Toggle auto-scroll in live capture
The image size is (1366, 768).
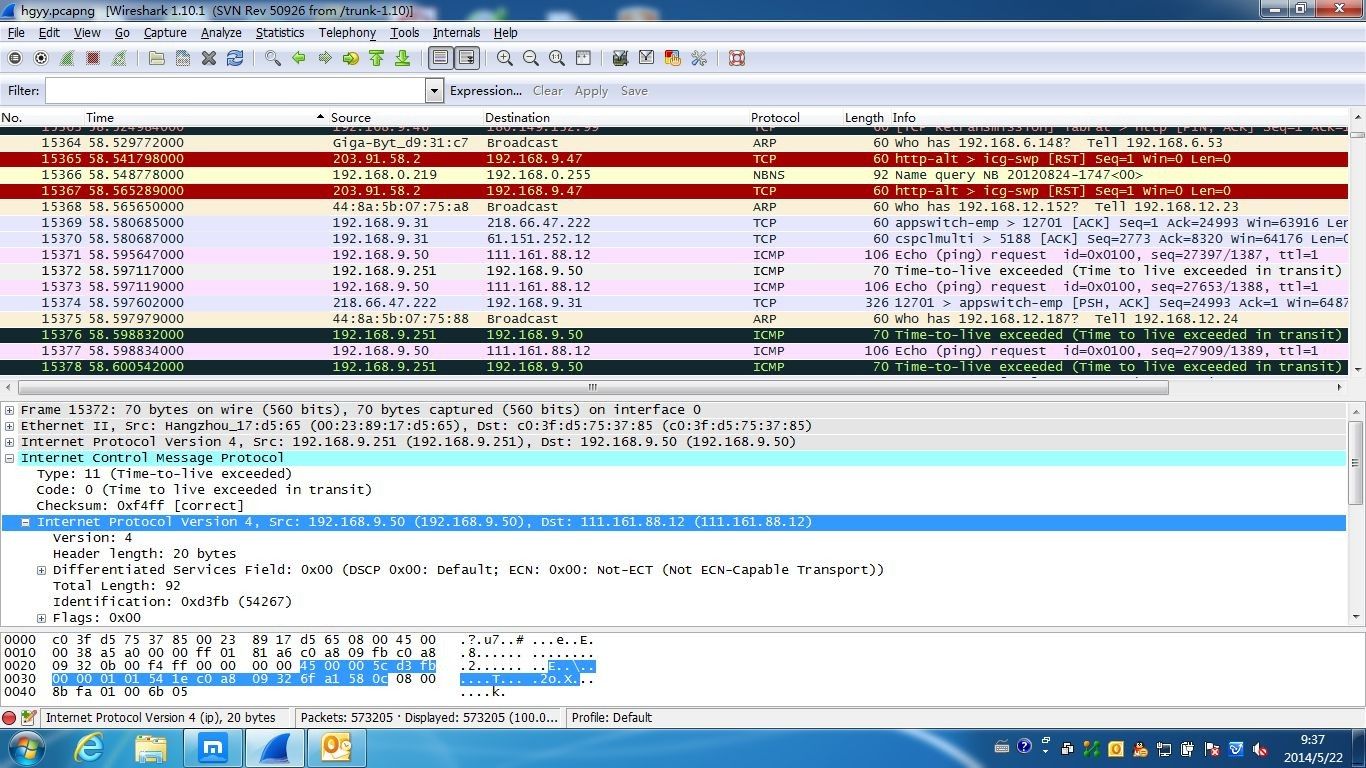(466, 59)
